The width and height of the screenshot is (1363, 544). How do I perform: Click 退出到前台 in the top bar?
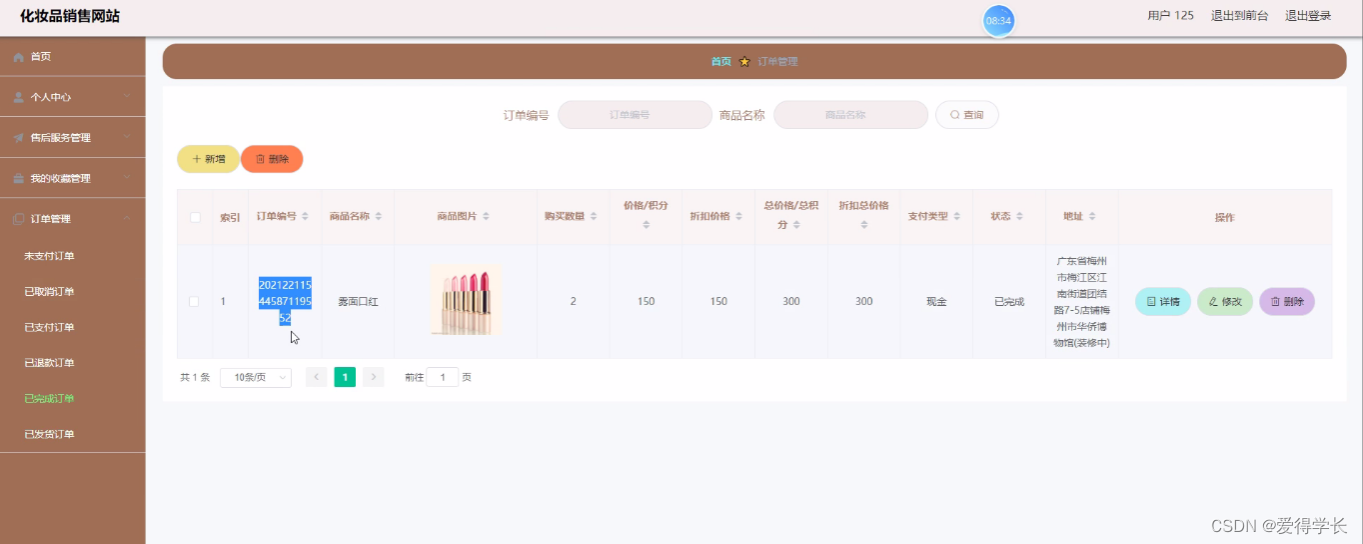tap(1239, 16)
